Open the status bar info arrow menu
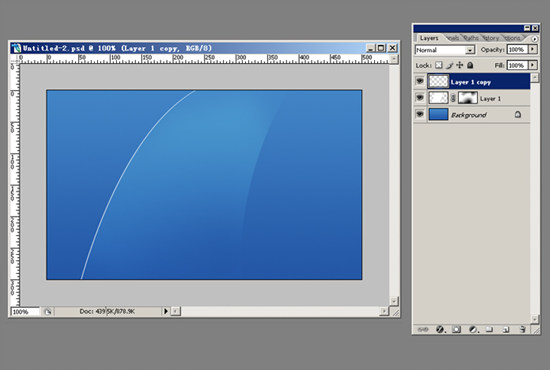 (x=166, y=311)
